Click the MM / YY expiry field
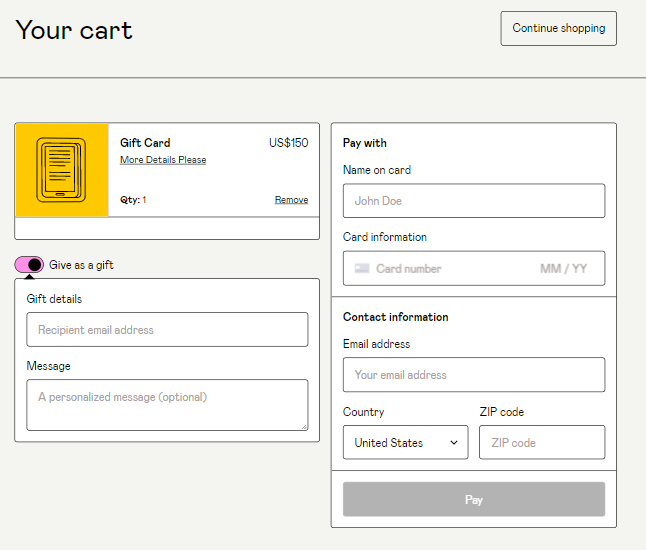The width and height of the screenshot is (646, 550). (x=563, y=268)
